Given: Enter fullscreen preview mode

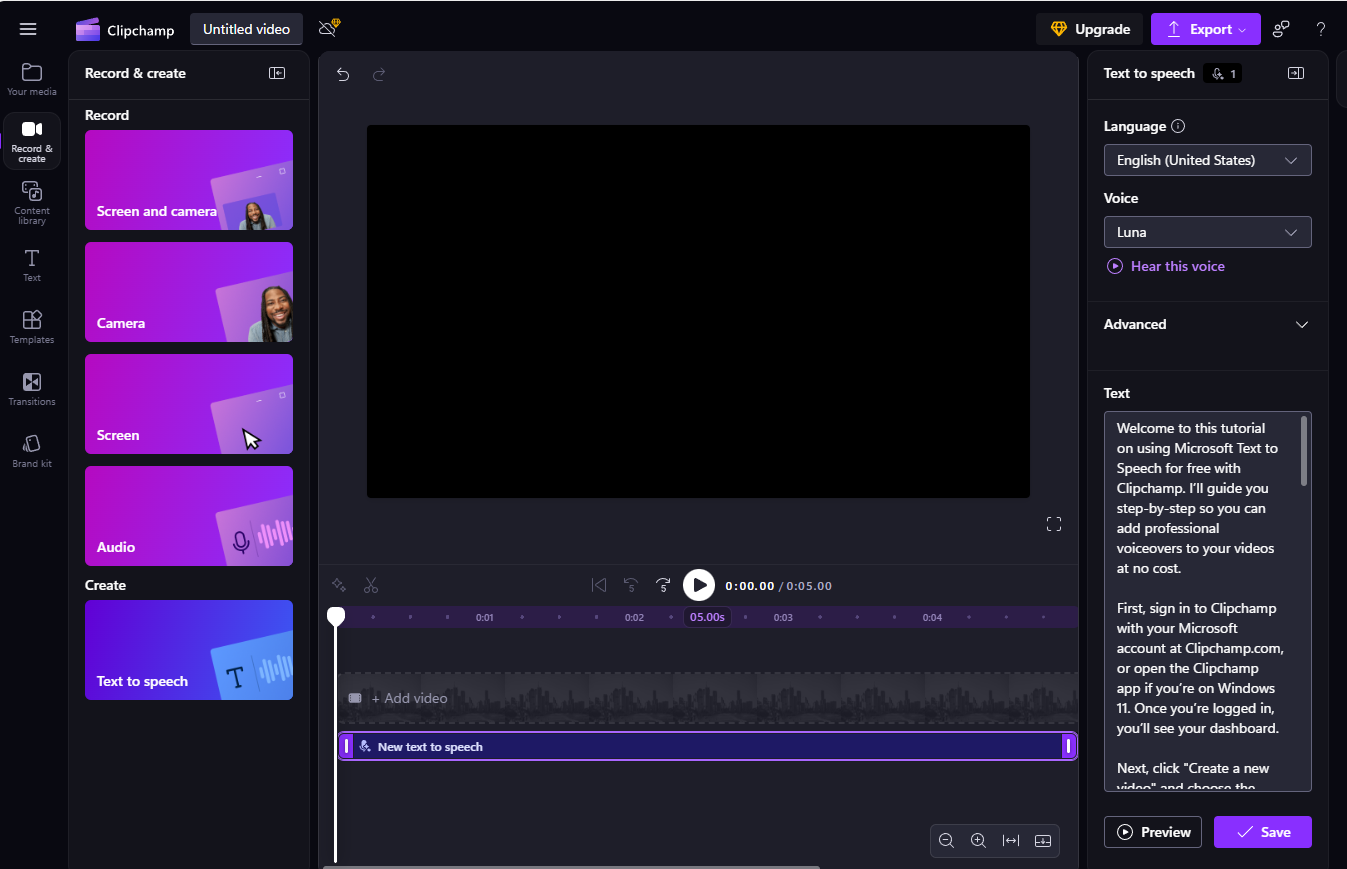Looking at the screenshot, I should tap(1054, 524).
